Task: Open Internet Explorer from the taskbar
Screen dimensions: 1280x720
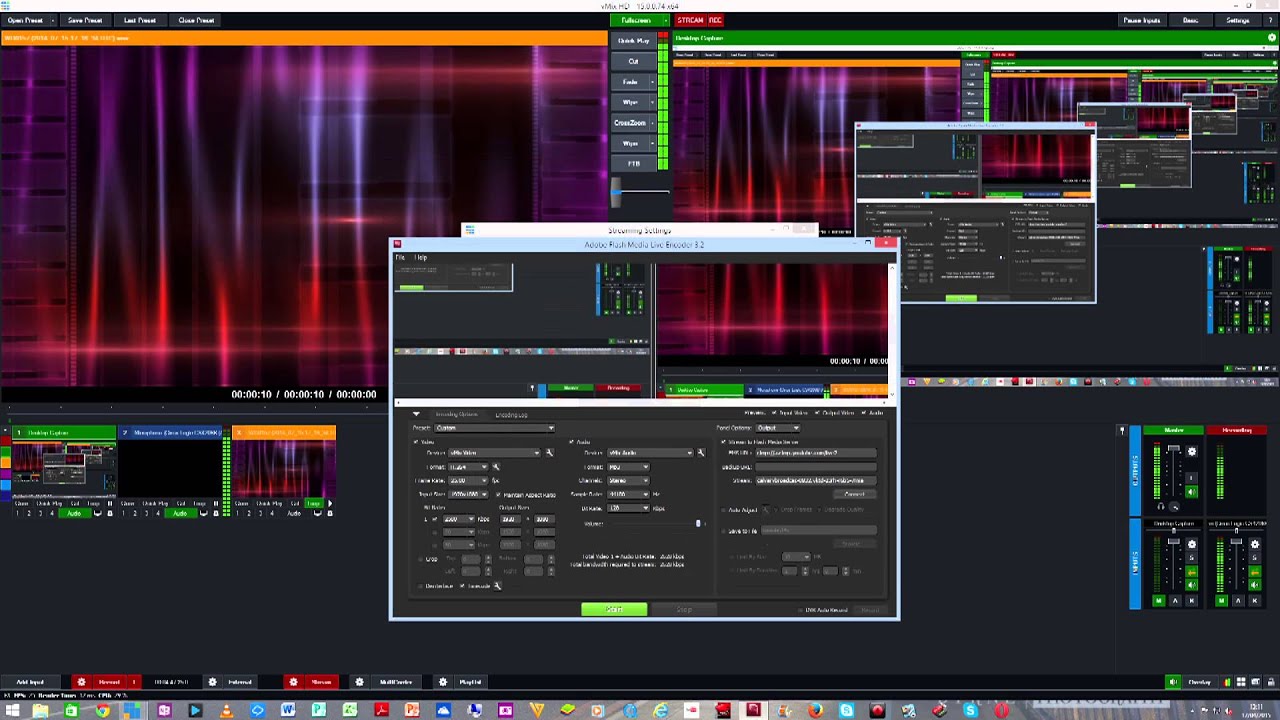Action: 661,711
